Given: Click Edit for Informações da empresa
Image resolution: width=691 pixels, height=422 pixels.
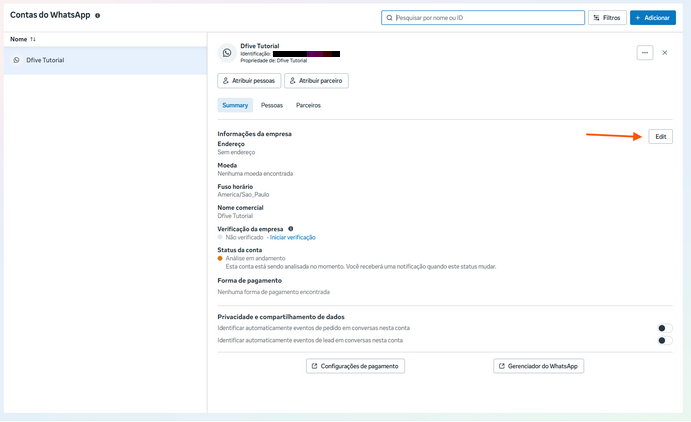Looking at the screenshot, I should 660,136.
